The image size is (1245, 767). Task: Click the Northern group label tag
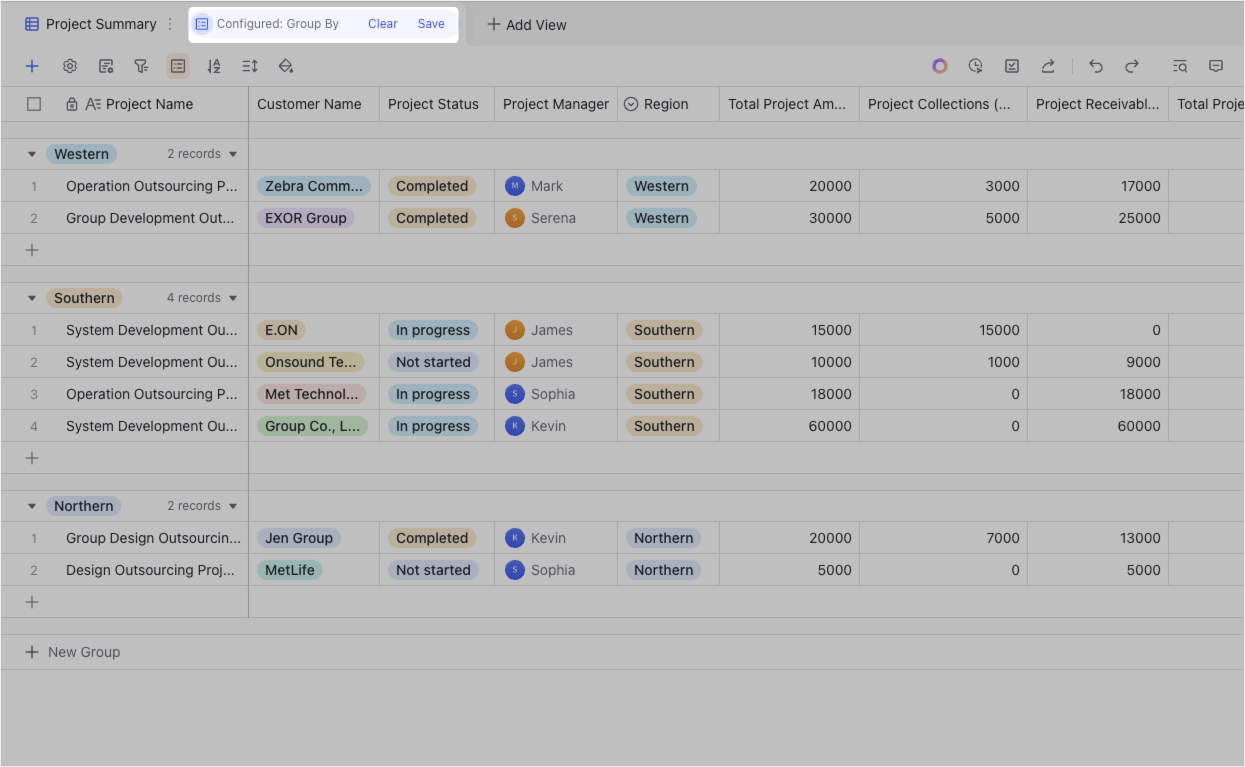point(83,506)
